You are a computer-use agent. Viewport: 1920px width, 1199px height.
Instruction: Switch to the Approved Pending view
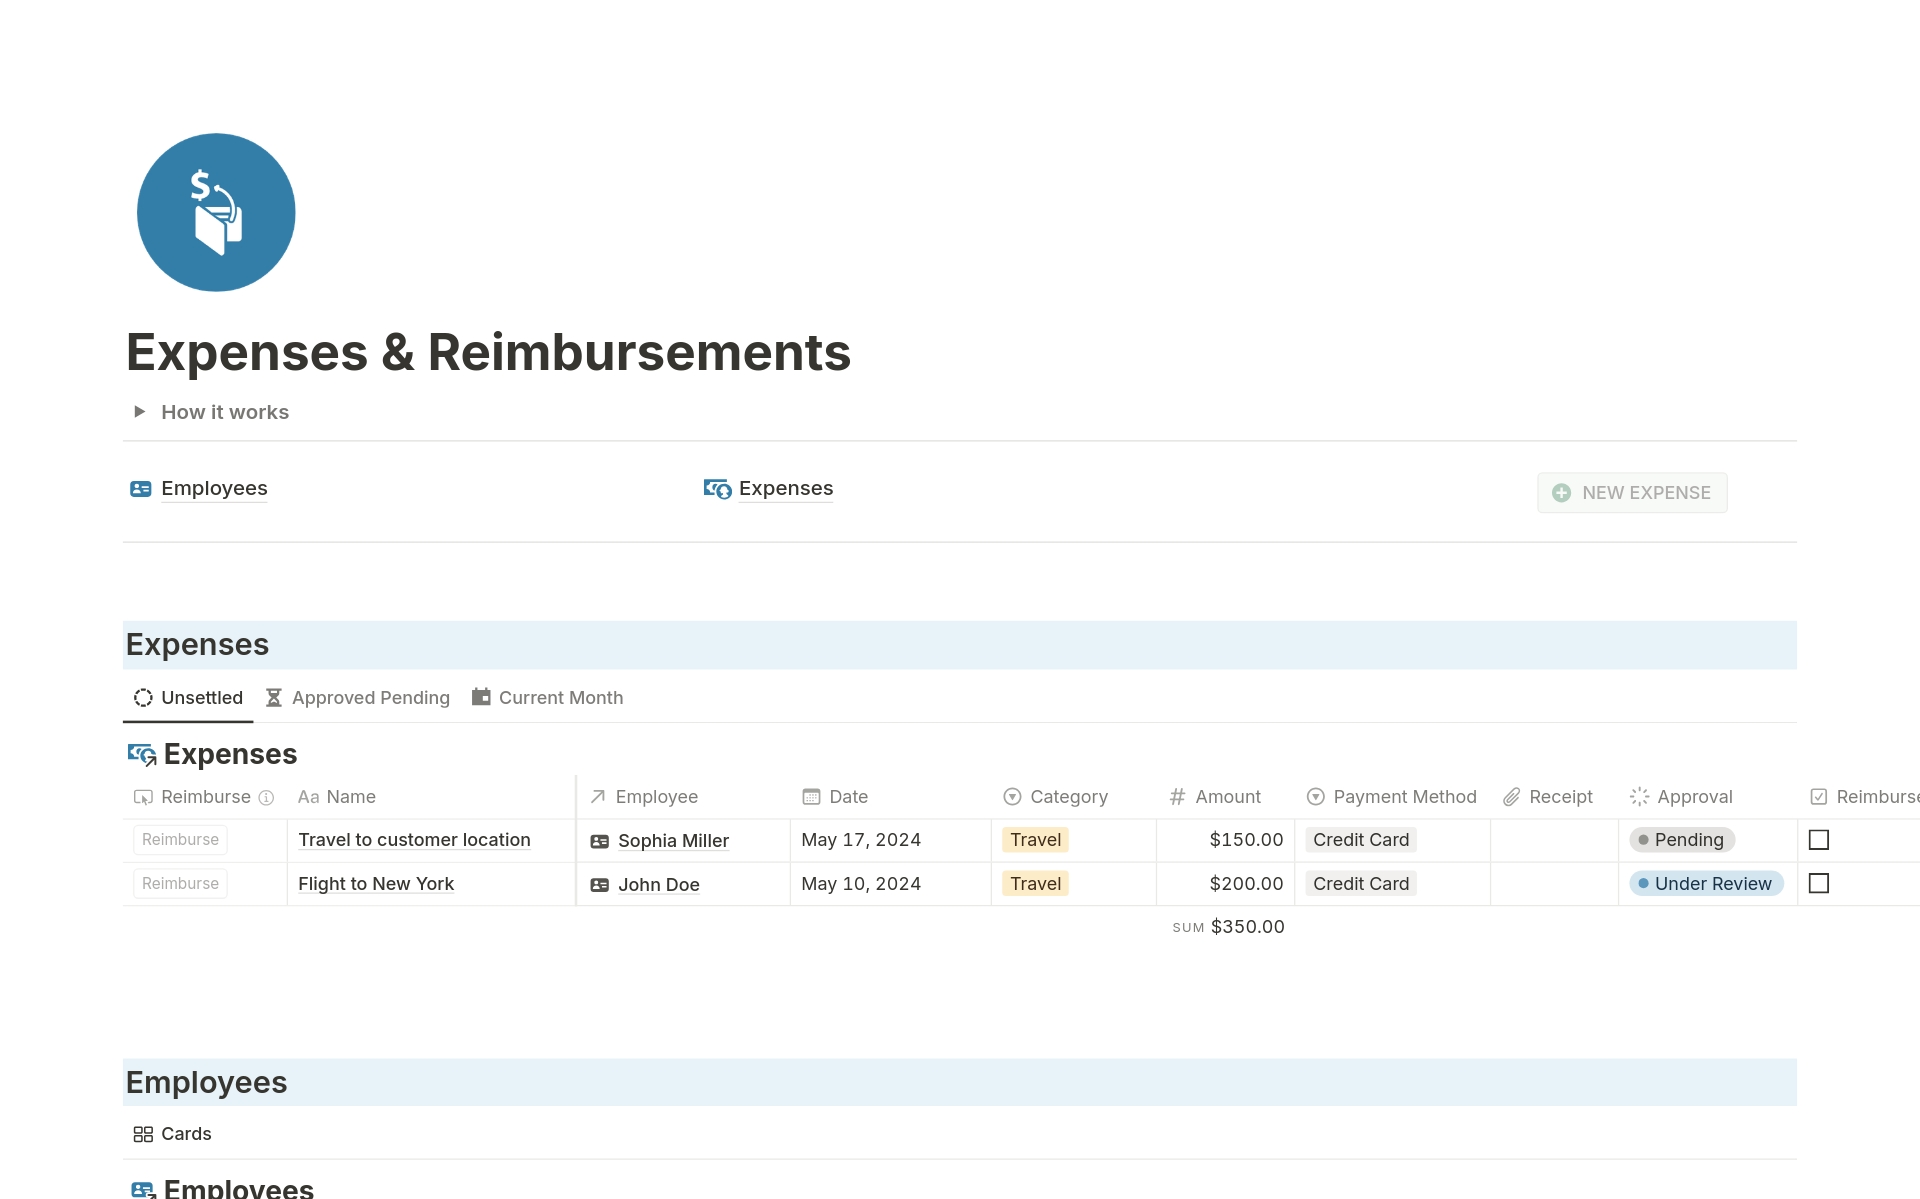tap(370, 697)
